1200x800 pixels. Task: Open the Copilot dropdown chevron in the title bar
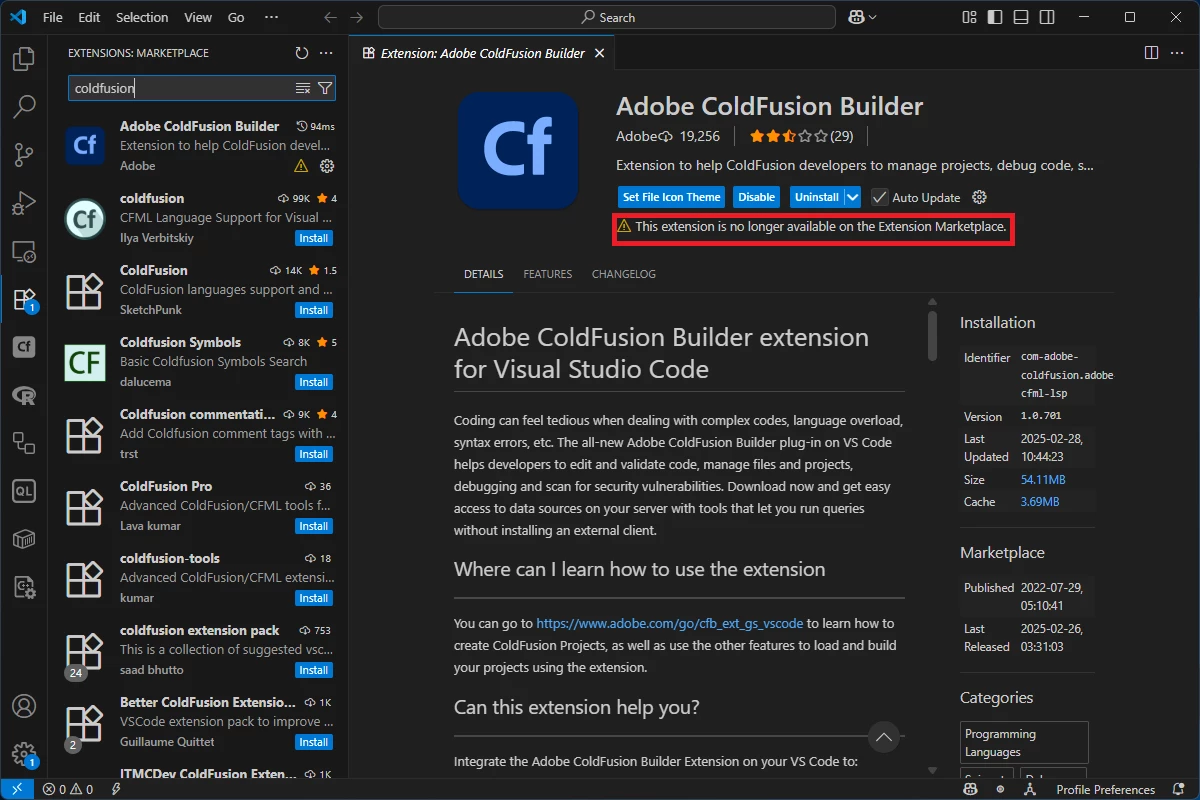(x=873, y=17)
